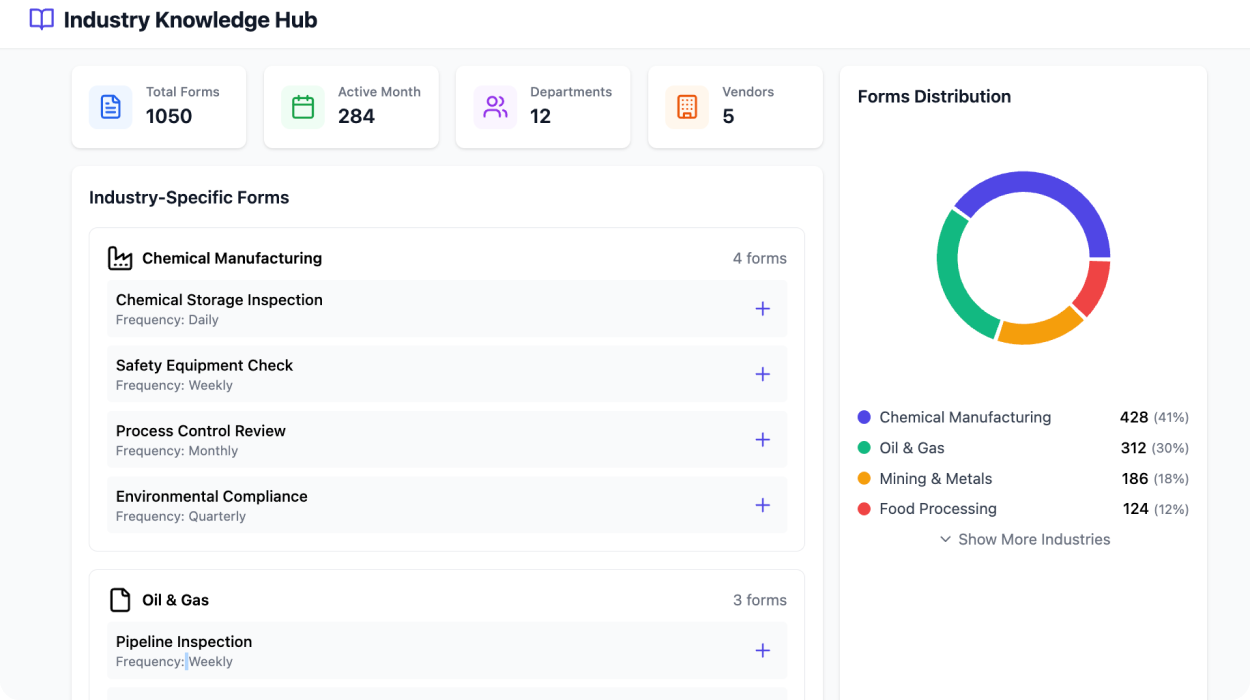
Task: Click the Active Month calendar icon
Action: (303, 107)
